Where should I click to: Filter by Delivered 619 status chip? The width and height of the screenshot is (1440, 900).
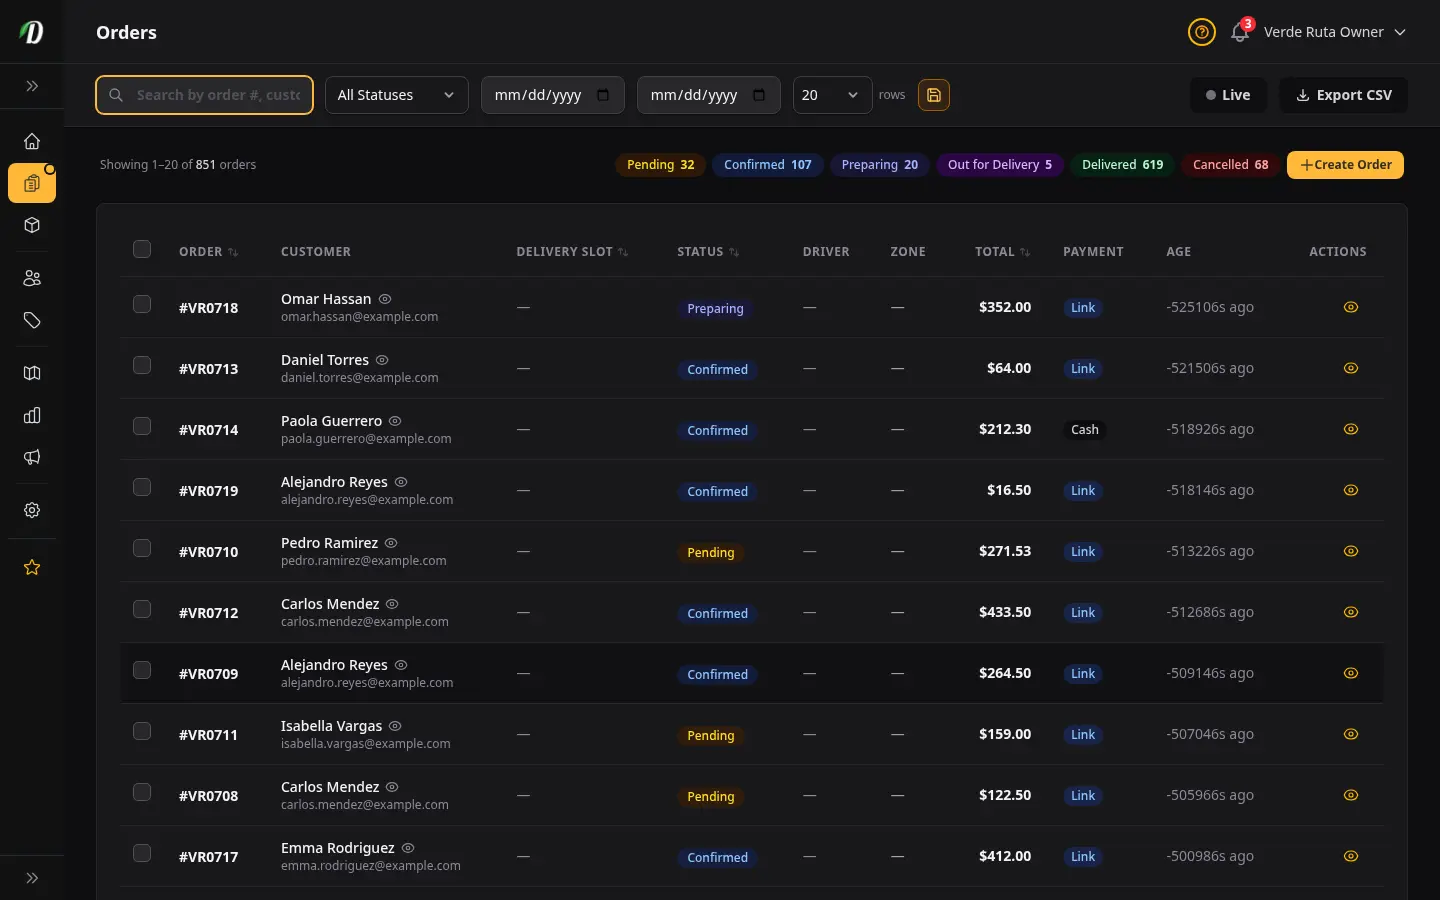point(1122,165)
